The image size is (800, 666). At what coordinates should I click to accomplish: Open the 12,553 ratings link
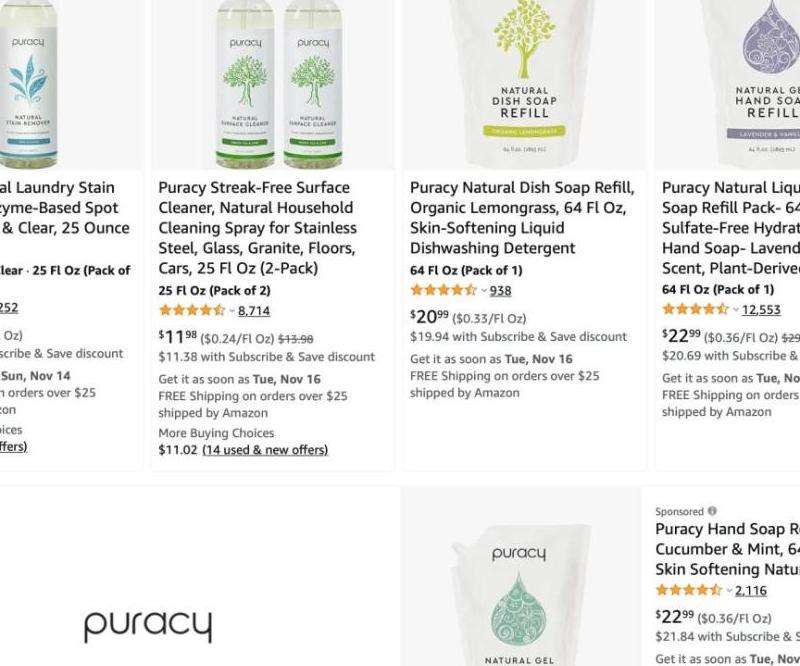coord(761,310)
